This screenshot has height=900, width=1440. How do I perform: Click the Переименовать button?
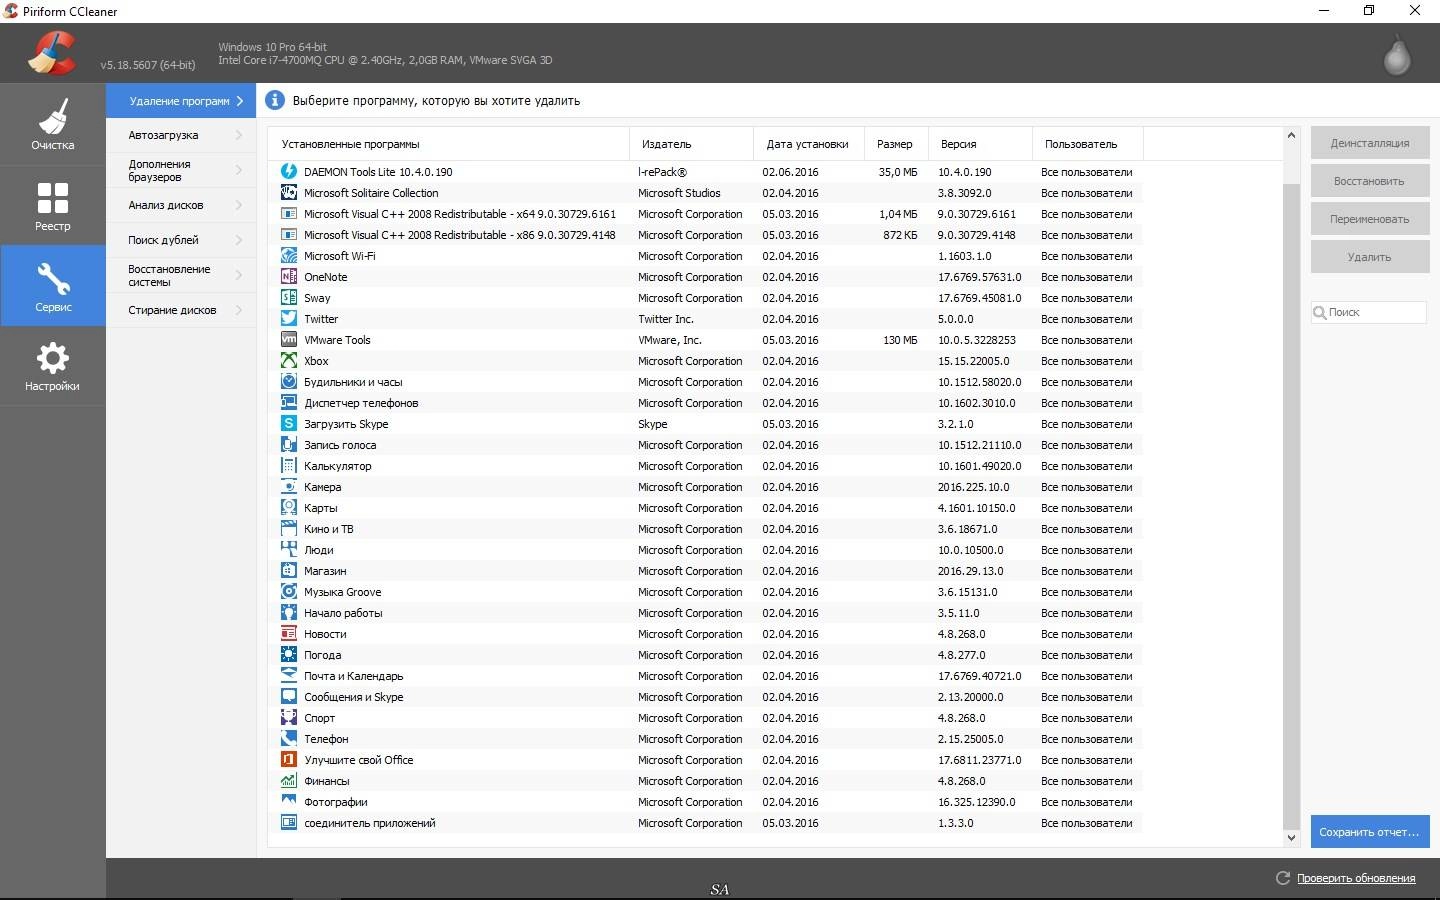pyautogui.click(x=1369, y=219)
